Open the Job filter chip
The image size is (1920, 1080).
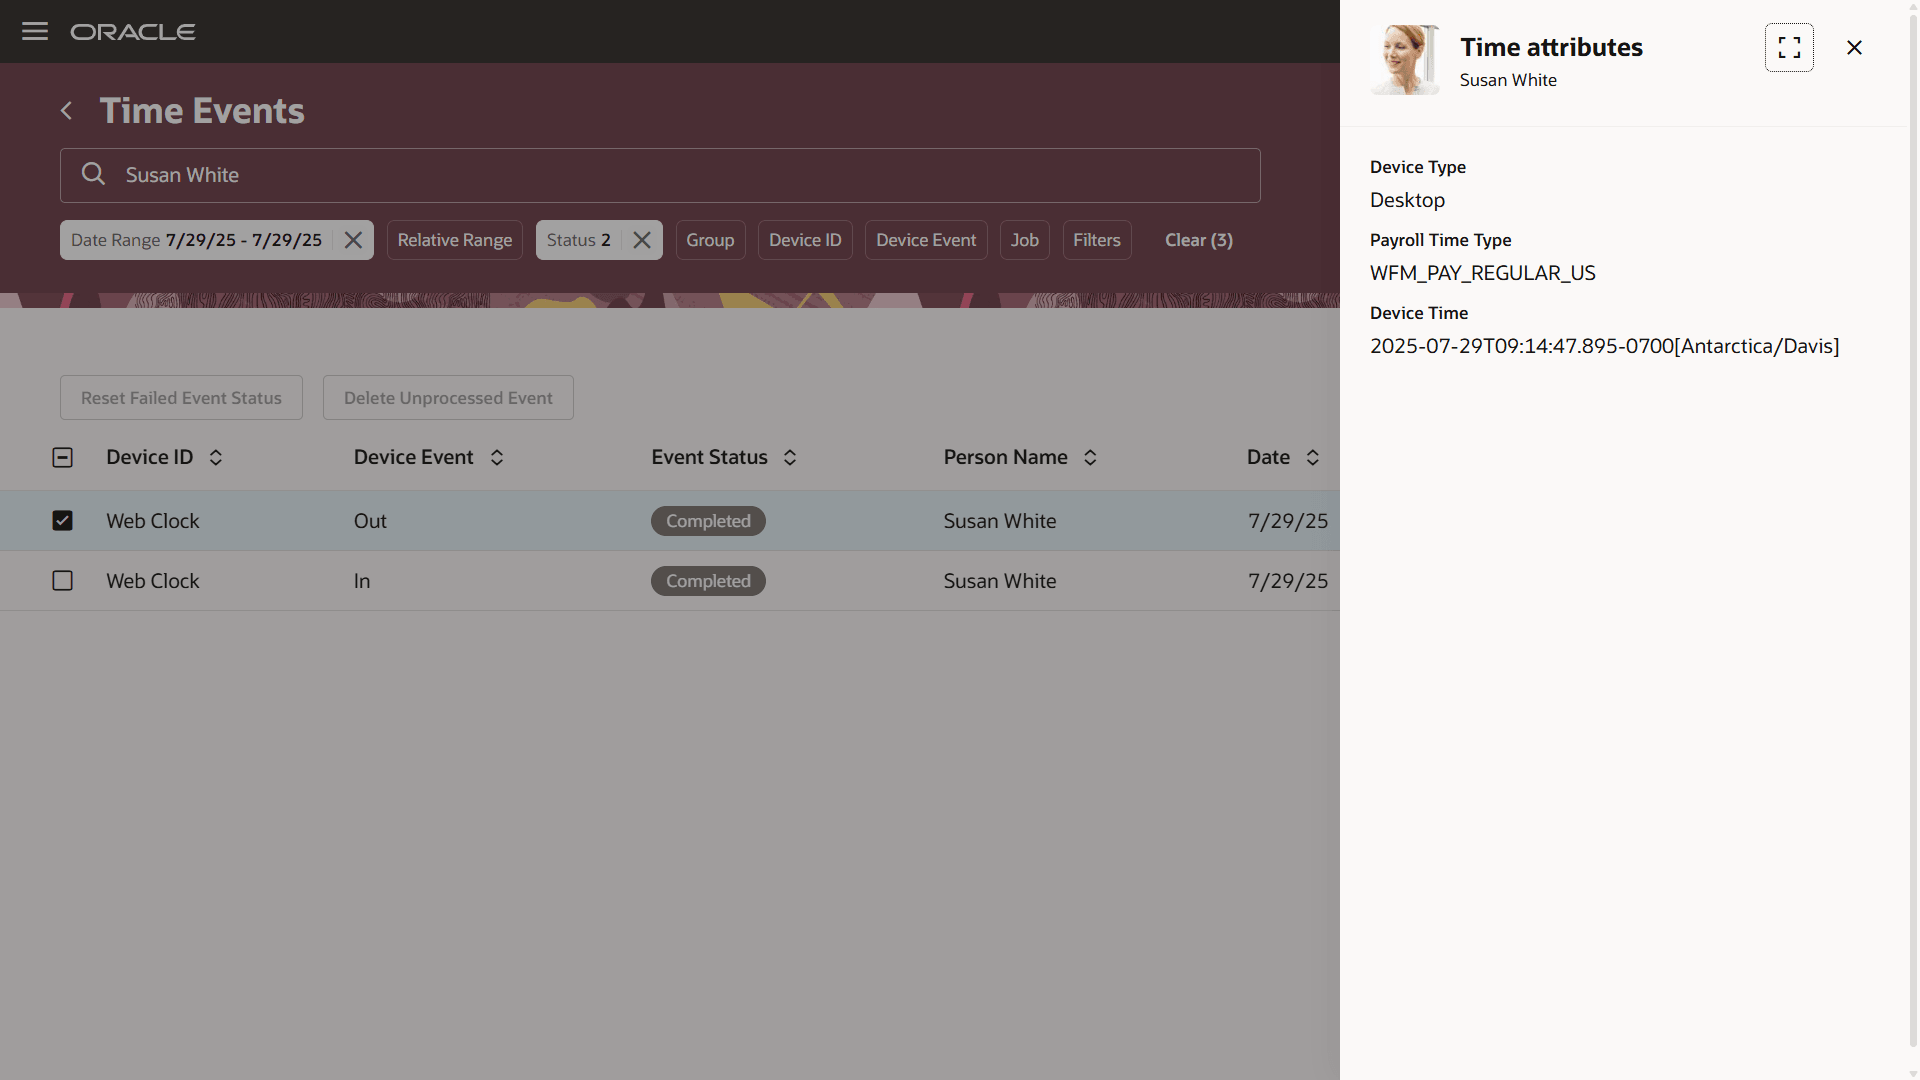coord(1024,240)
